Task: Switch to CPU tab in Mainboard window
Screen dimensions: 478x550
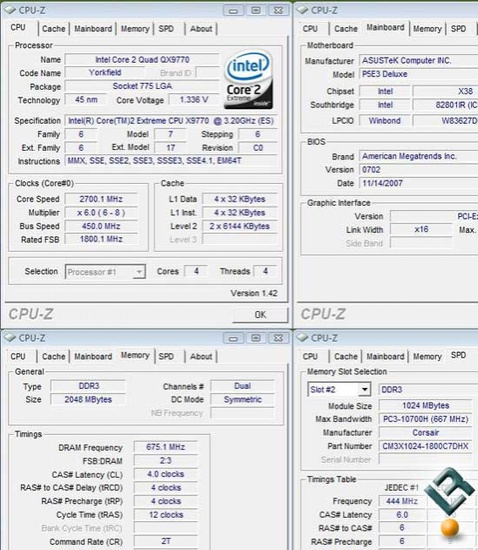Action: pos(310,29)
